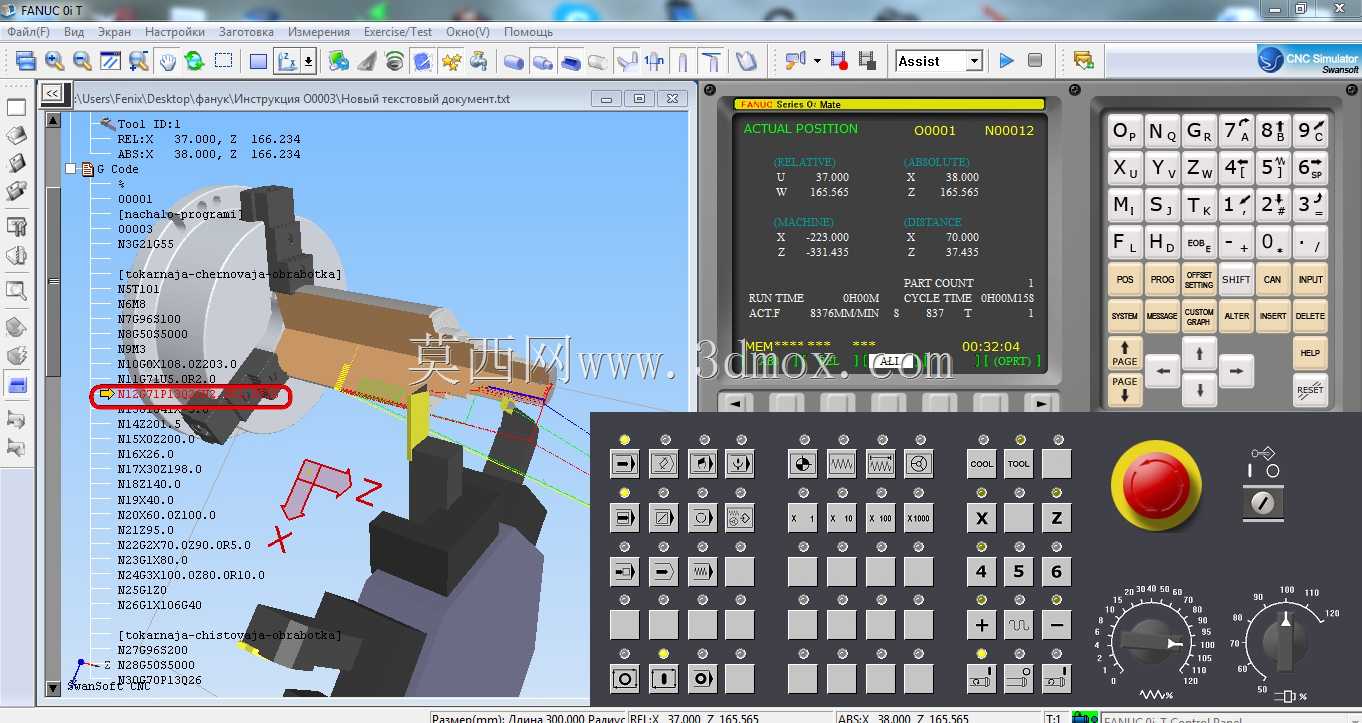Click the G-code panel vertical scrollbar
Screen dimensions: 1362x723
54,403
